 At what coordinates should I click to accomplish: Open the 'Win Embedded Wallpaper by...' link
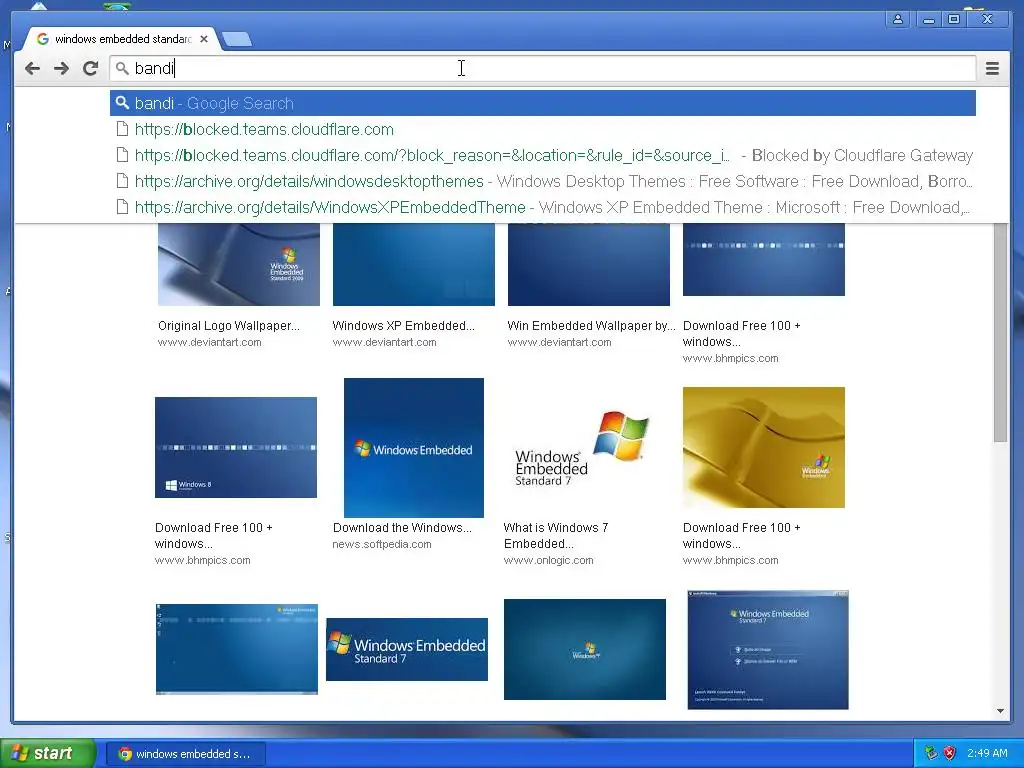pyautogui.click(x=591, y=325)
